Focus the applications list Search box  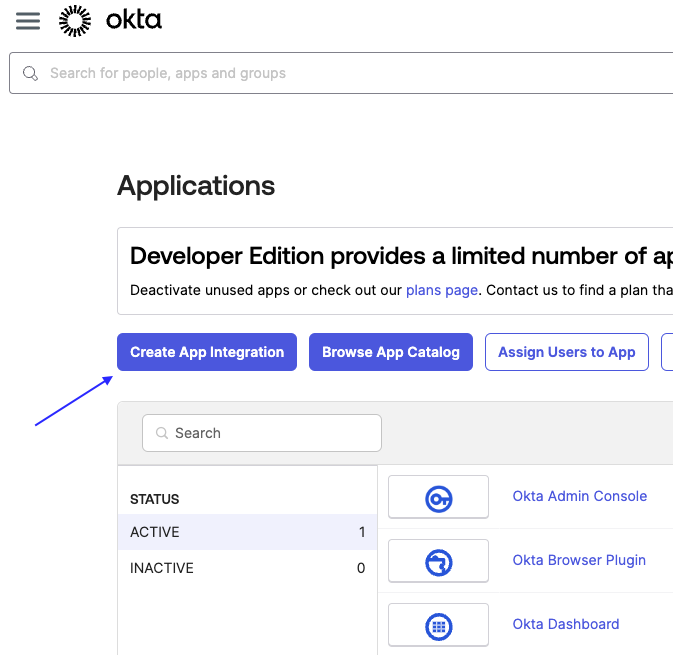point(270,433)
